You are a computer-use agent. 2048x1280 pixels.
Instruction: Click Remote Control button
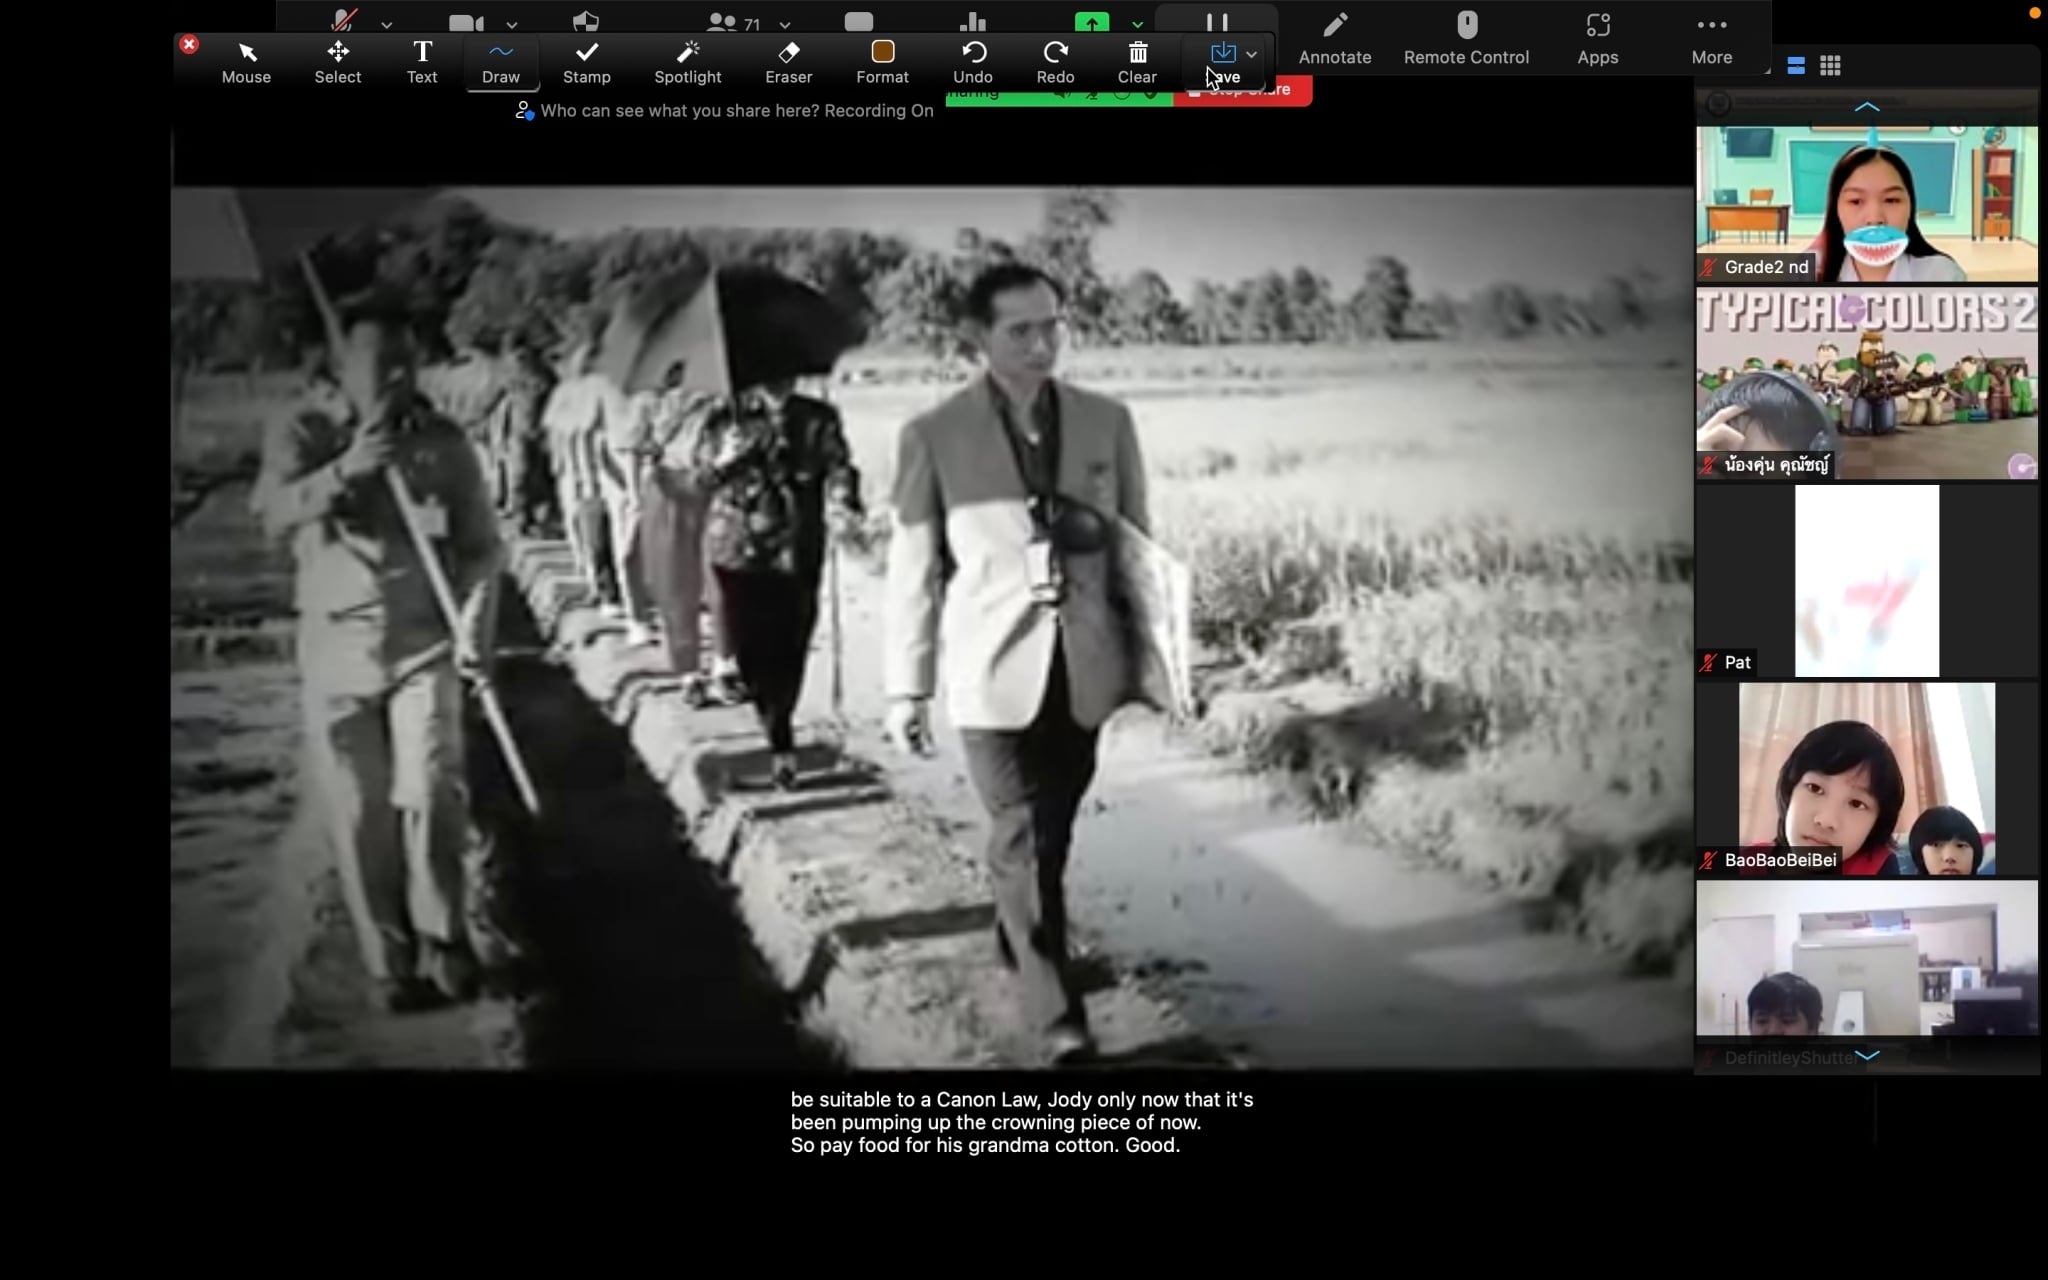click(1466, 38)
